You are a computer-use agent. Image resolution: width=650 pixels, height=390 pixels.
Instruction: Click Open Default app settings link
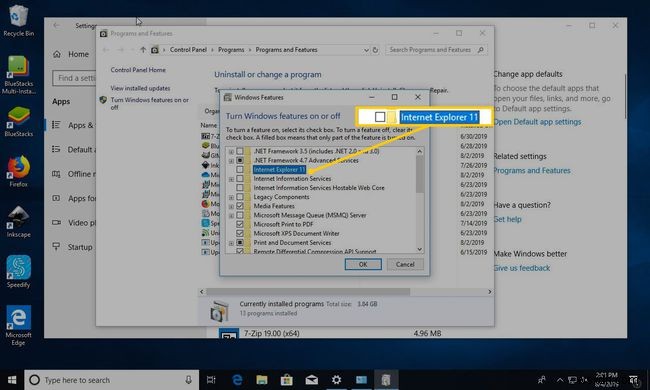[x=537, y=122]
